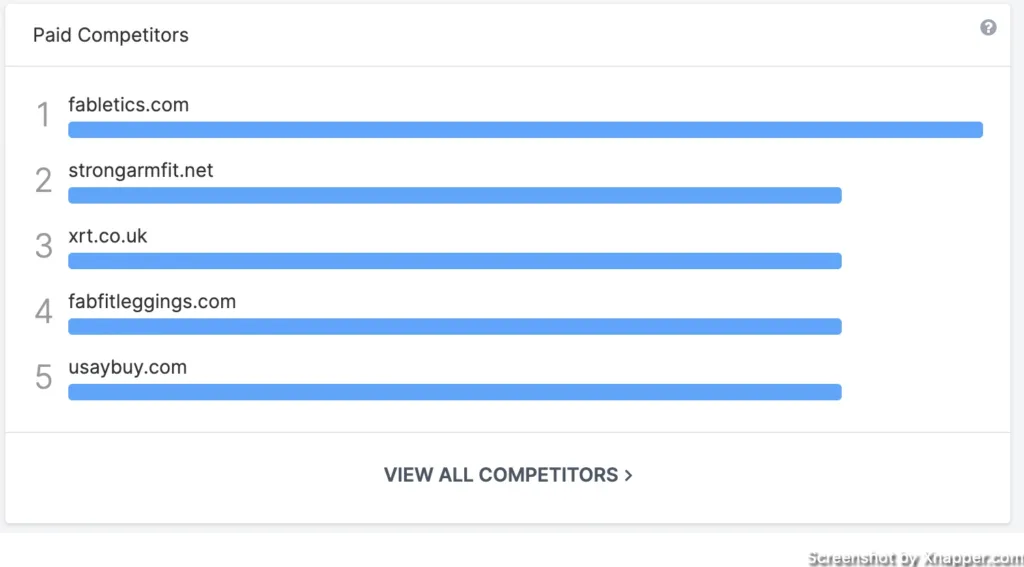The image size is (1024, 567).
Task: Click the Paid Competitors panel title
Action: pyautogui.click(x=111, y=35)
